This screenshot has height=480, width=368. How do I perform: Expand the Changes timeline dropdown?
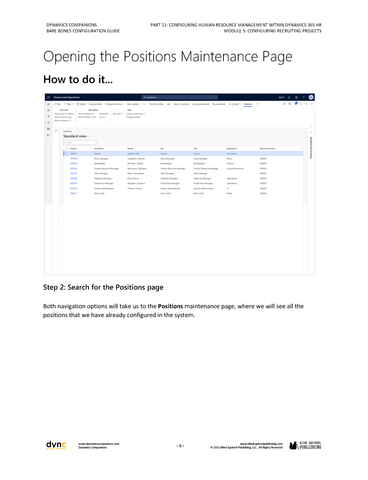point(114,104)
